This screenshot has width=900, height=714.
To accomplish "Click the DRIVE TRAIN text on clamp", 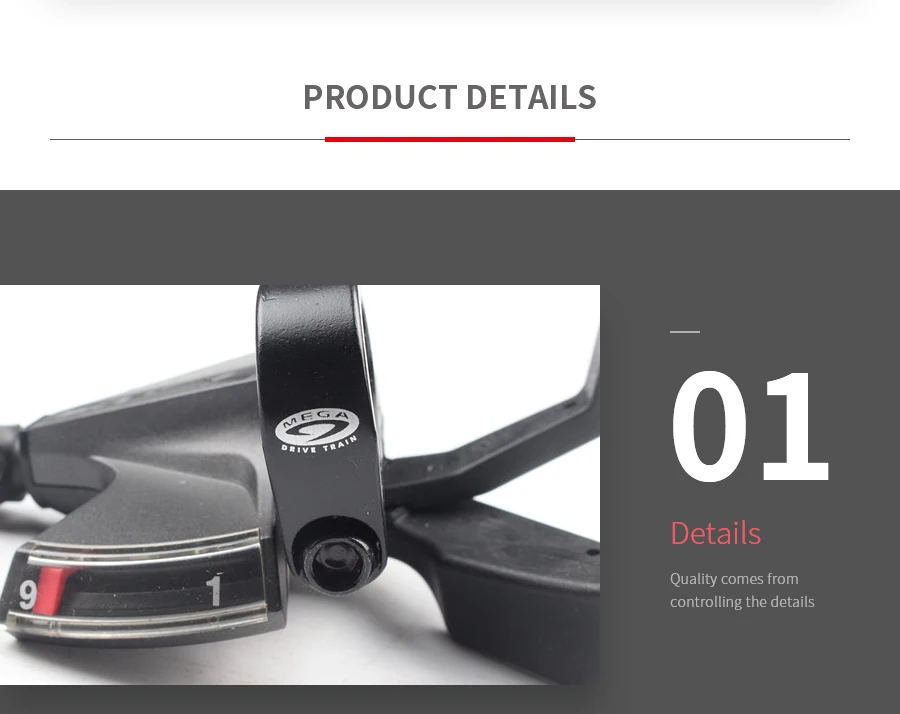I will point(319,445).
